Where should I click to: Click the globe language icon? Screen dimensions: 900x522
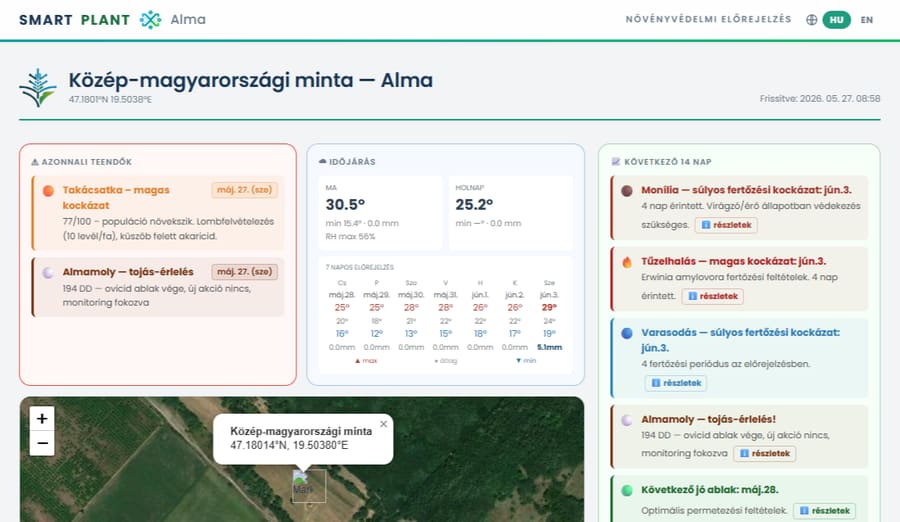[x=812, y=20]
